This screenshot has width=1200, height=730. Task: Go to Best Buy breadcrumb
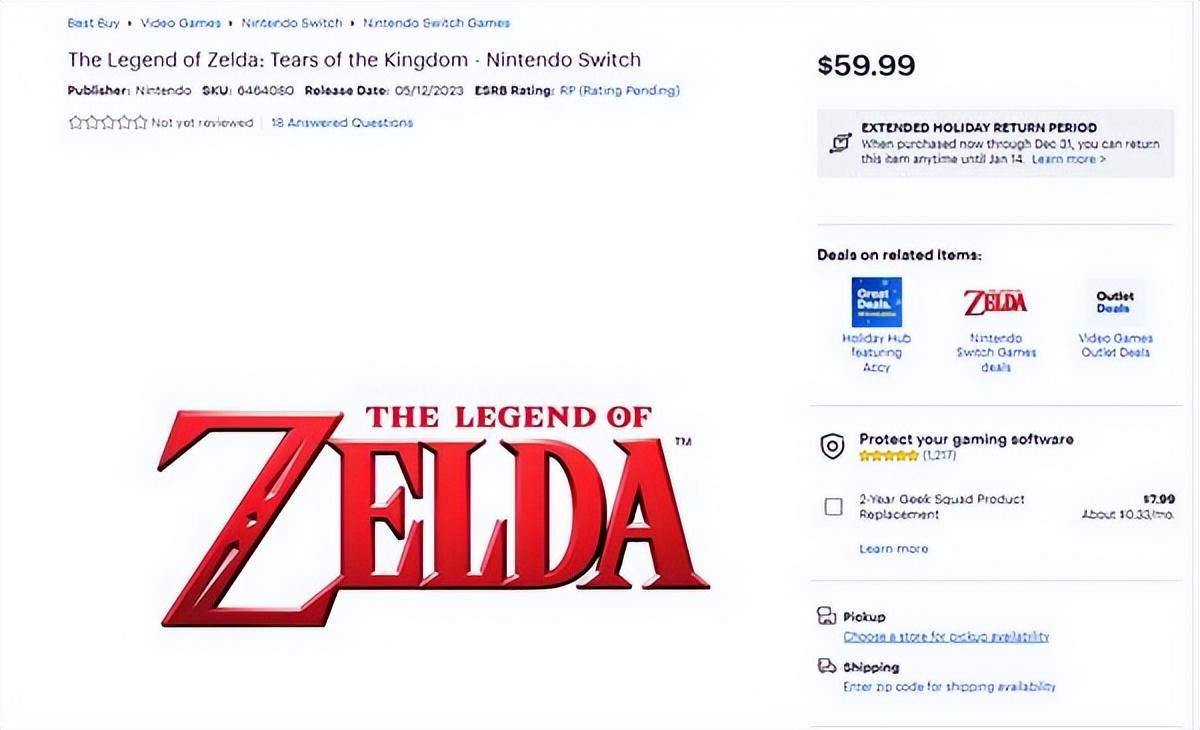[x=93, y=22]
